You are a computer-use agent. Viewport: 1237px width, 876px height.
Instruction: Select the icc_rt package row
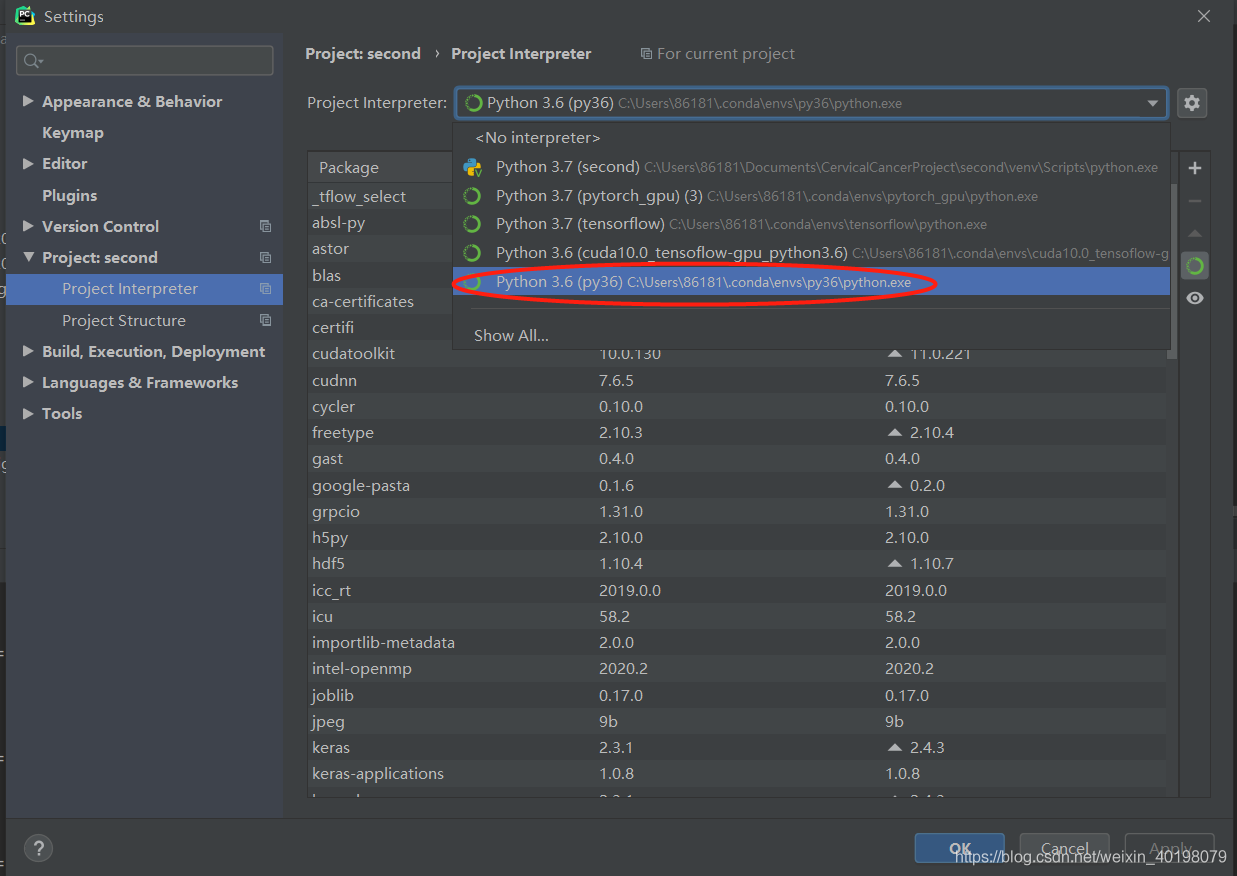point(737,591)
